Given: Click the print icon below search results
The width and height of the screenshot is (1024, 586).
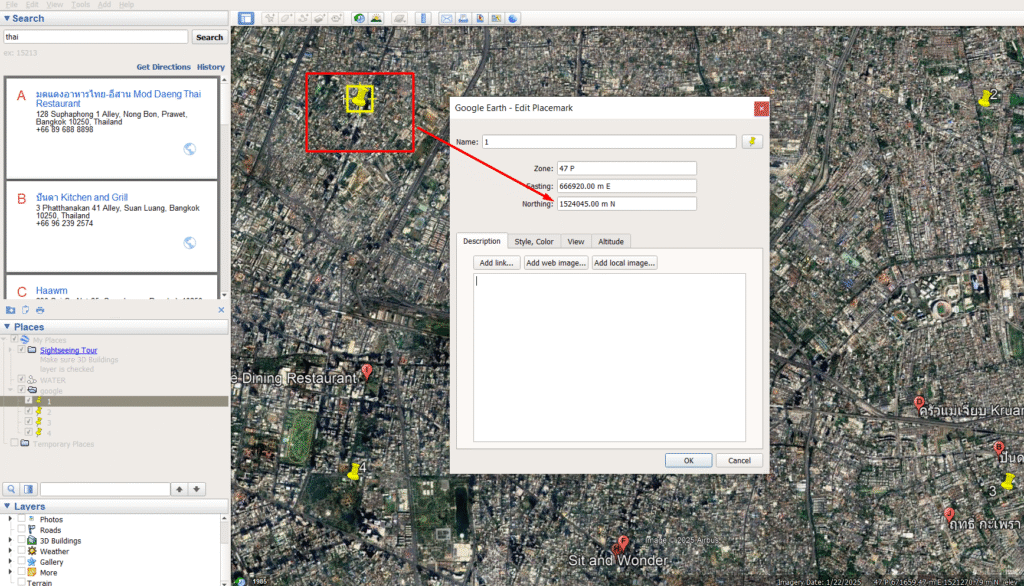Looking at the screenshot, I should (40, 310).
